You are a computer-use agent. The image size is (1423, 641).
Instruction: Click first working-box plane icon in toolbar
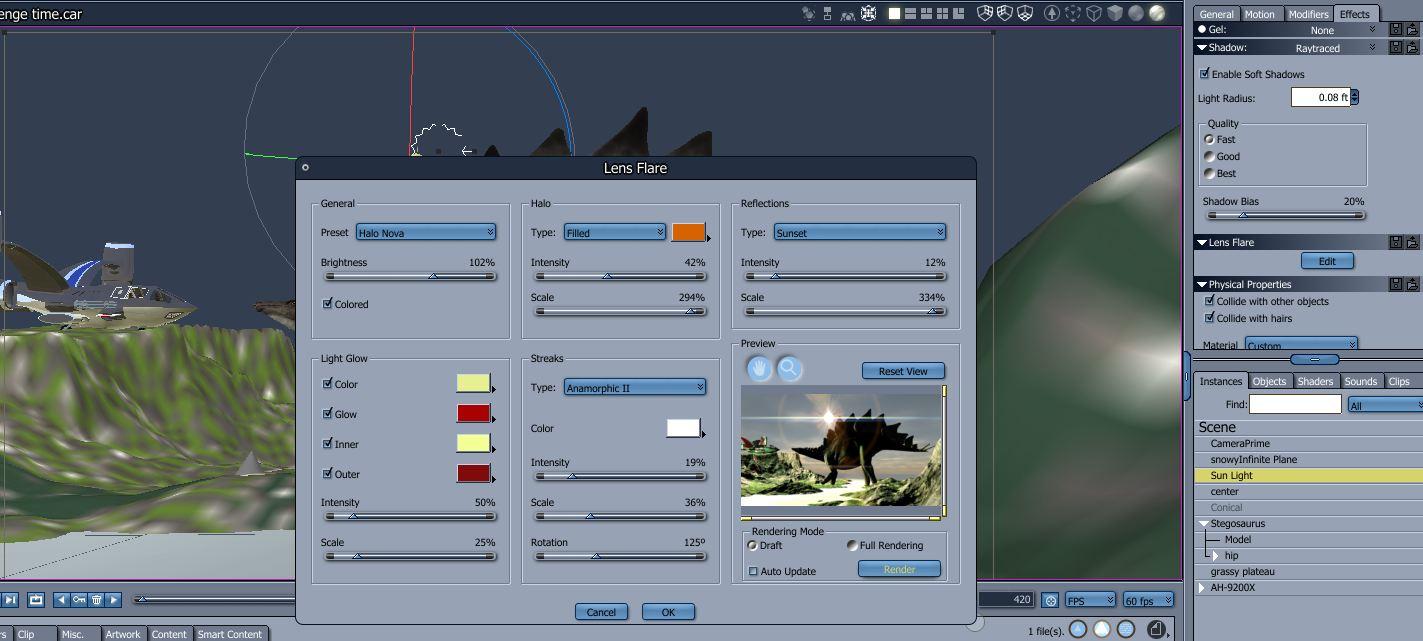[984, 13]
